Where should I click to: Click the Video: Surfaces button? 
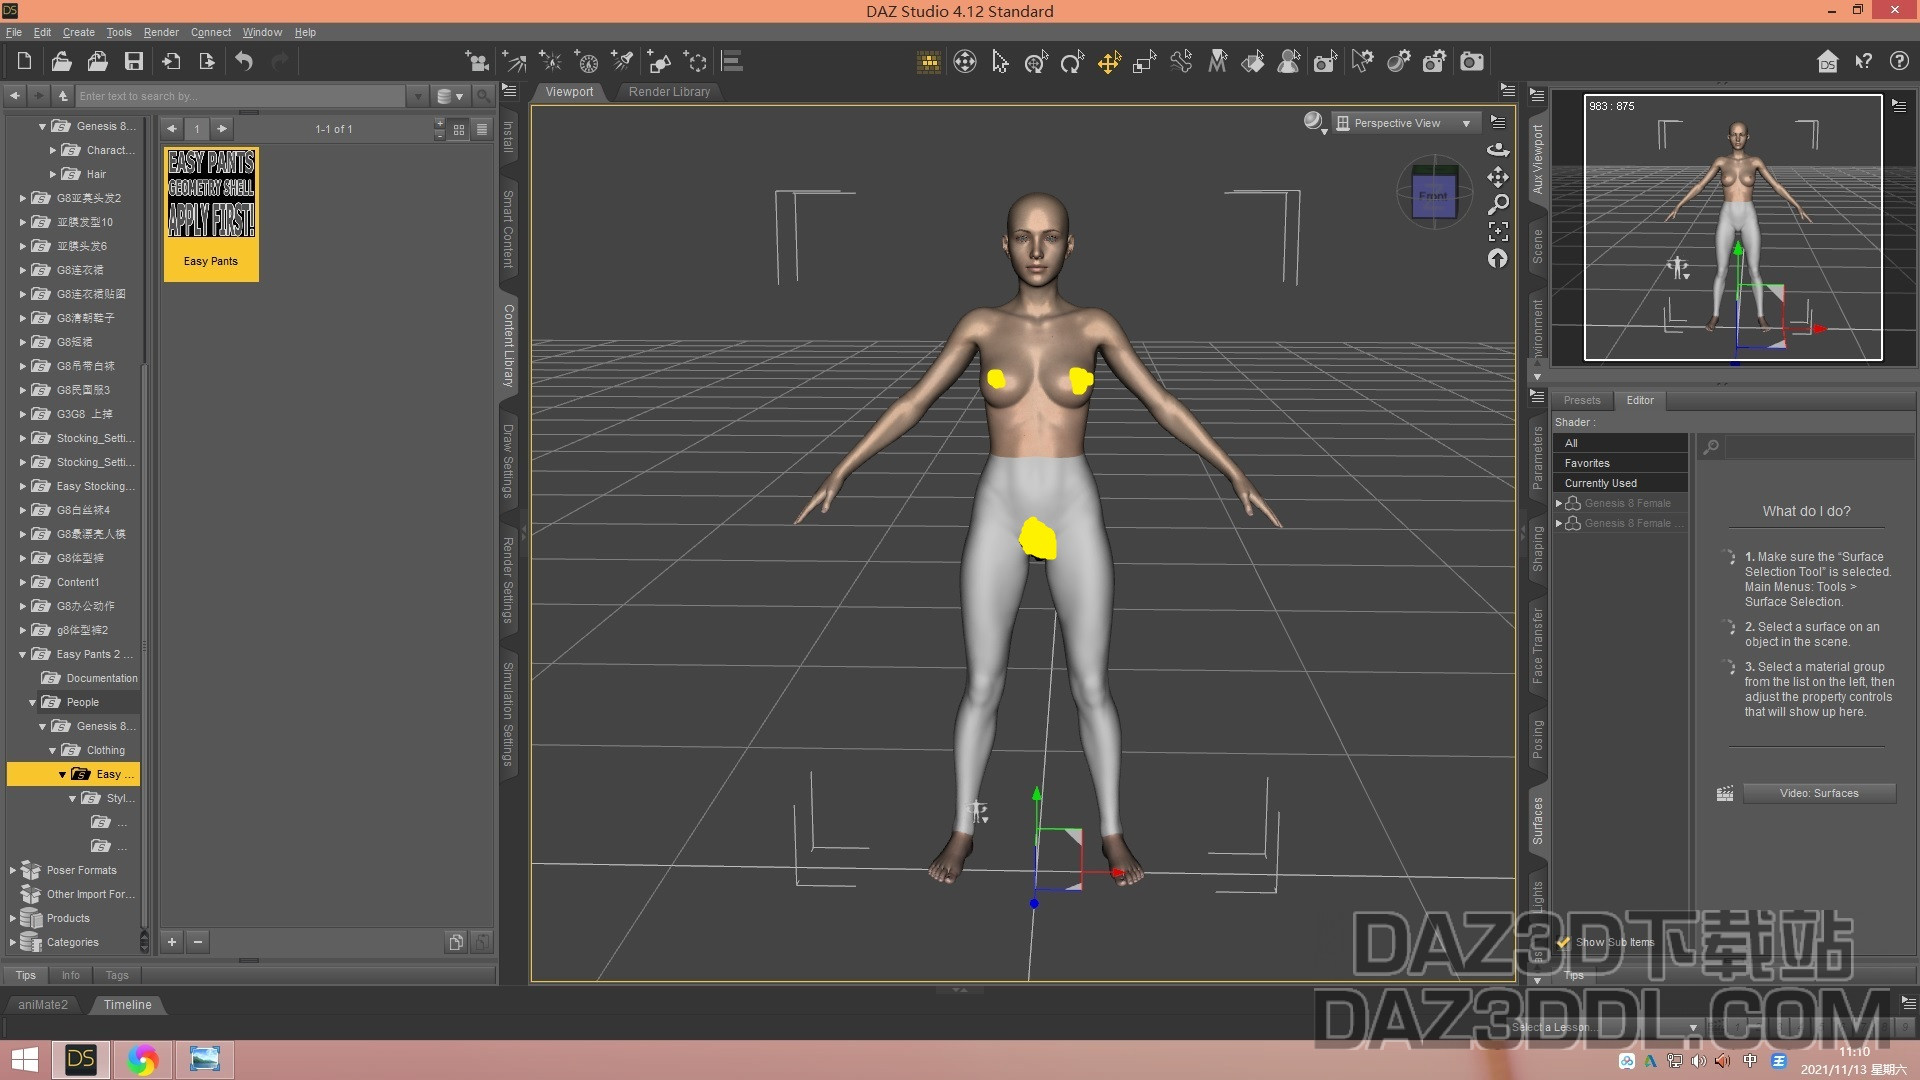pyautogui.click(x=1819, y=793)
